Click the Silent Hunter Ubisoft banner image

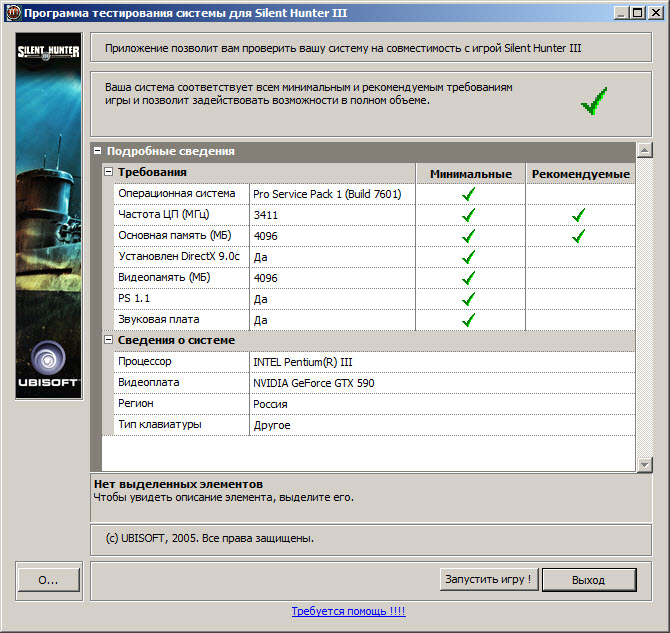(48, 216)
